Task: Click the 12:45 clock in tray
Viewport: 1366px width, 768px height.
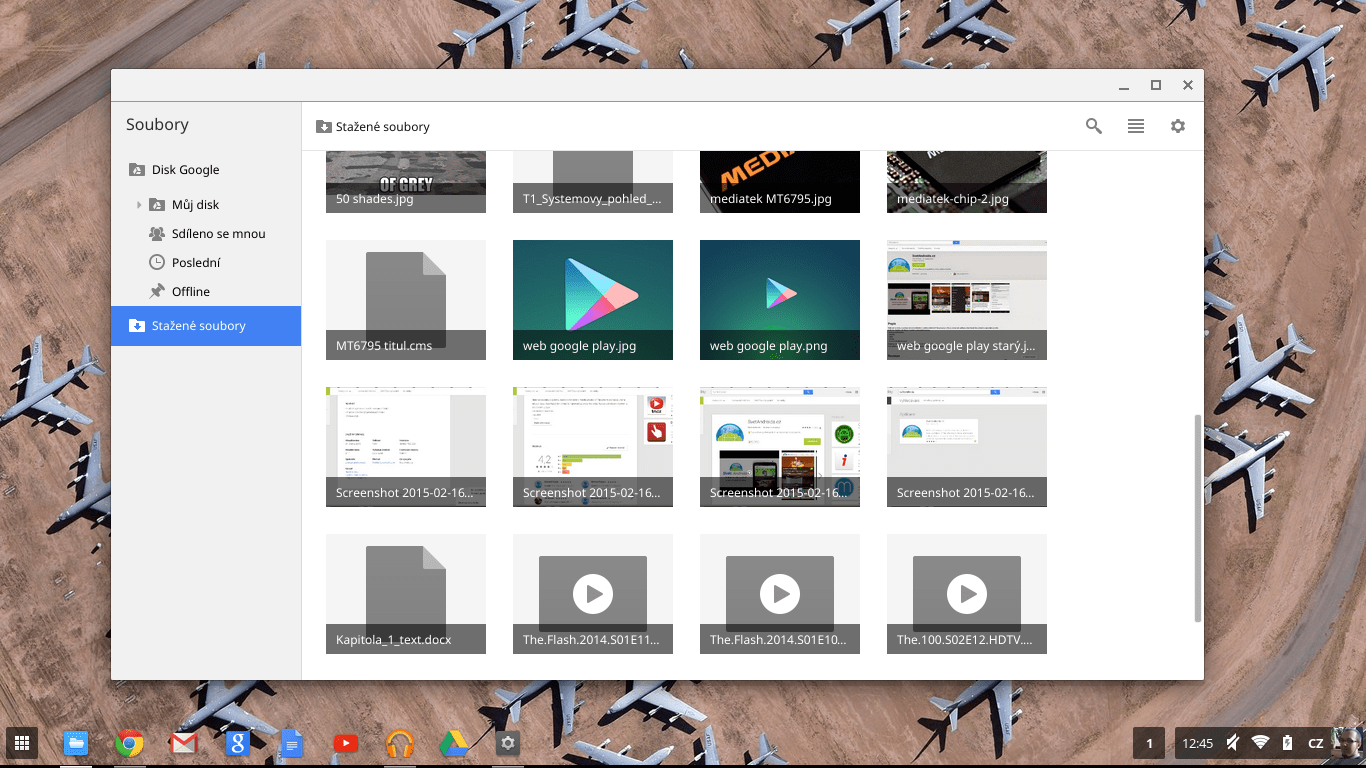Action: click(1197, 743)
